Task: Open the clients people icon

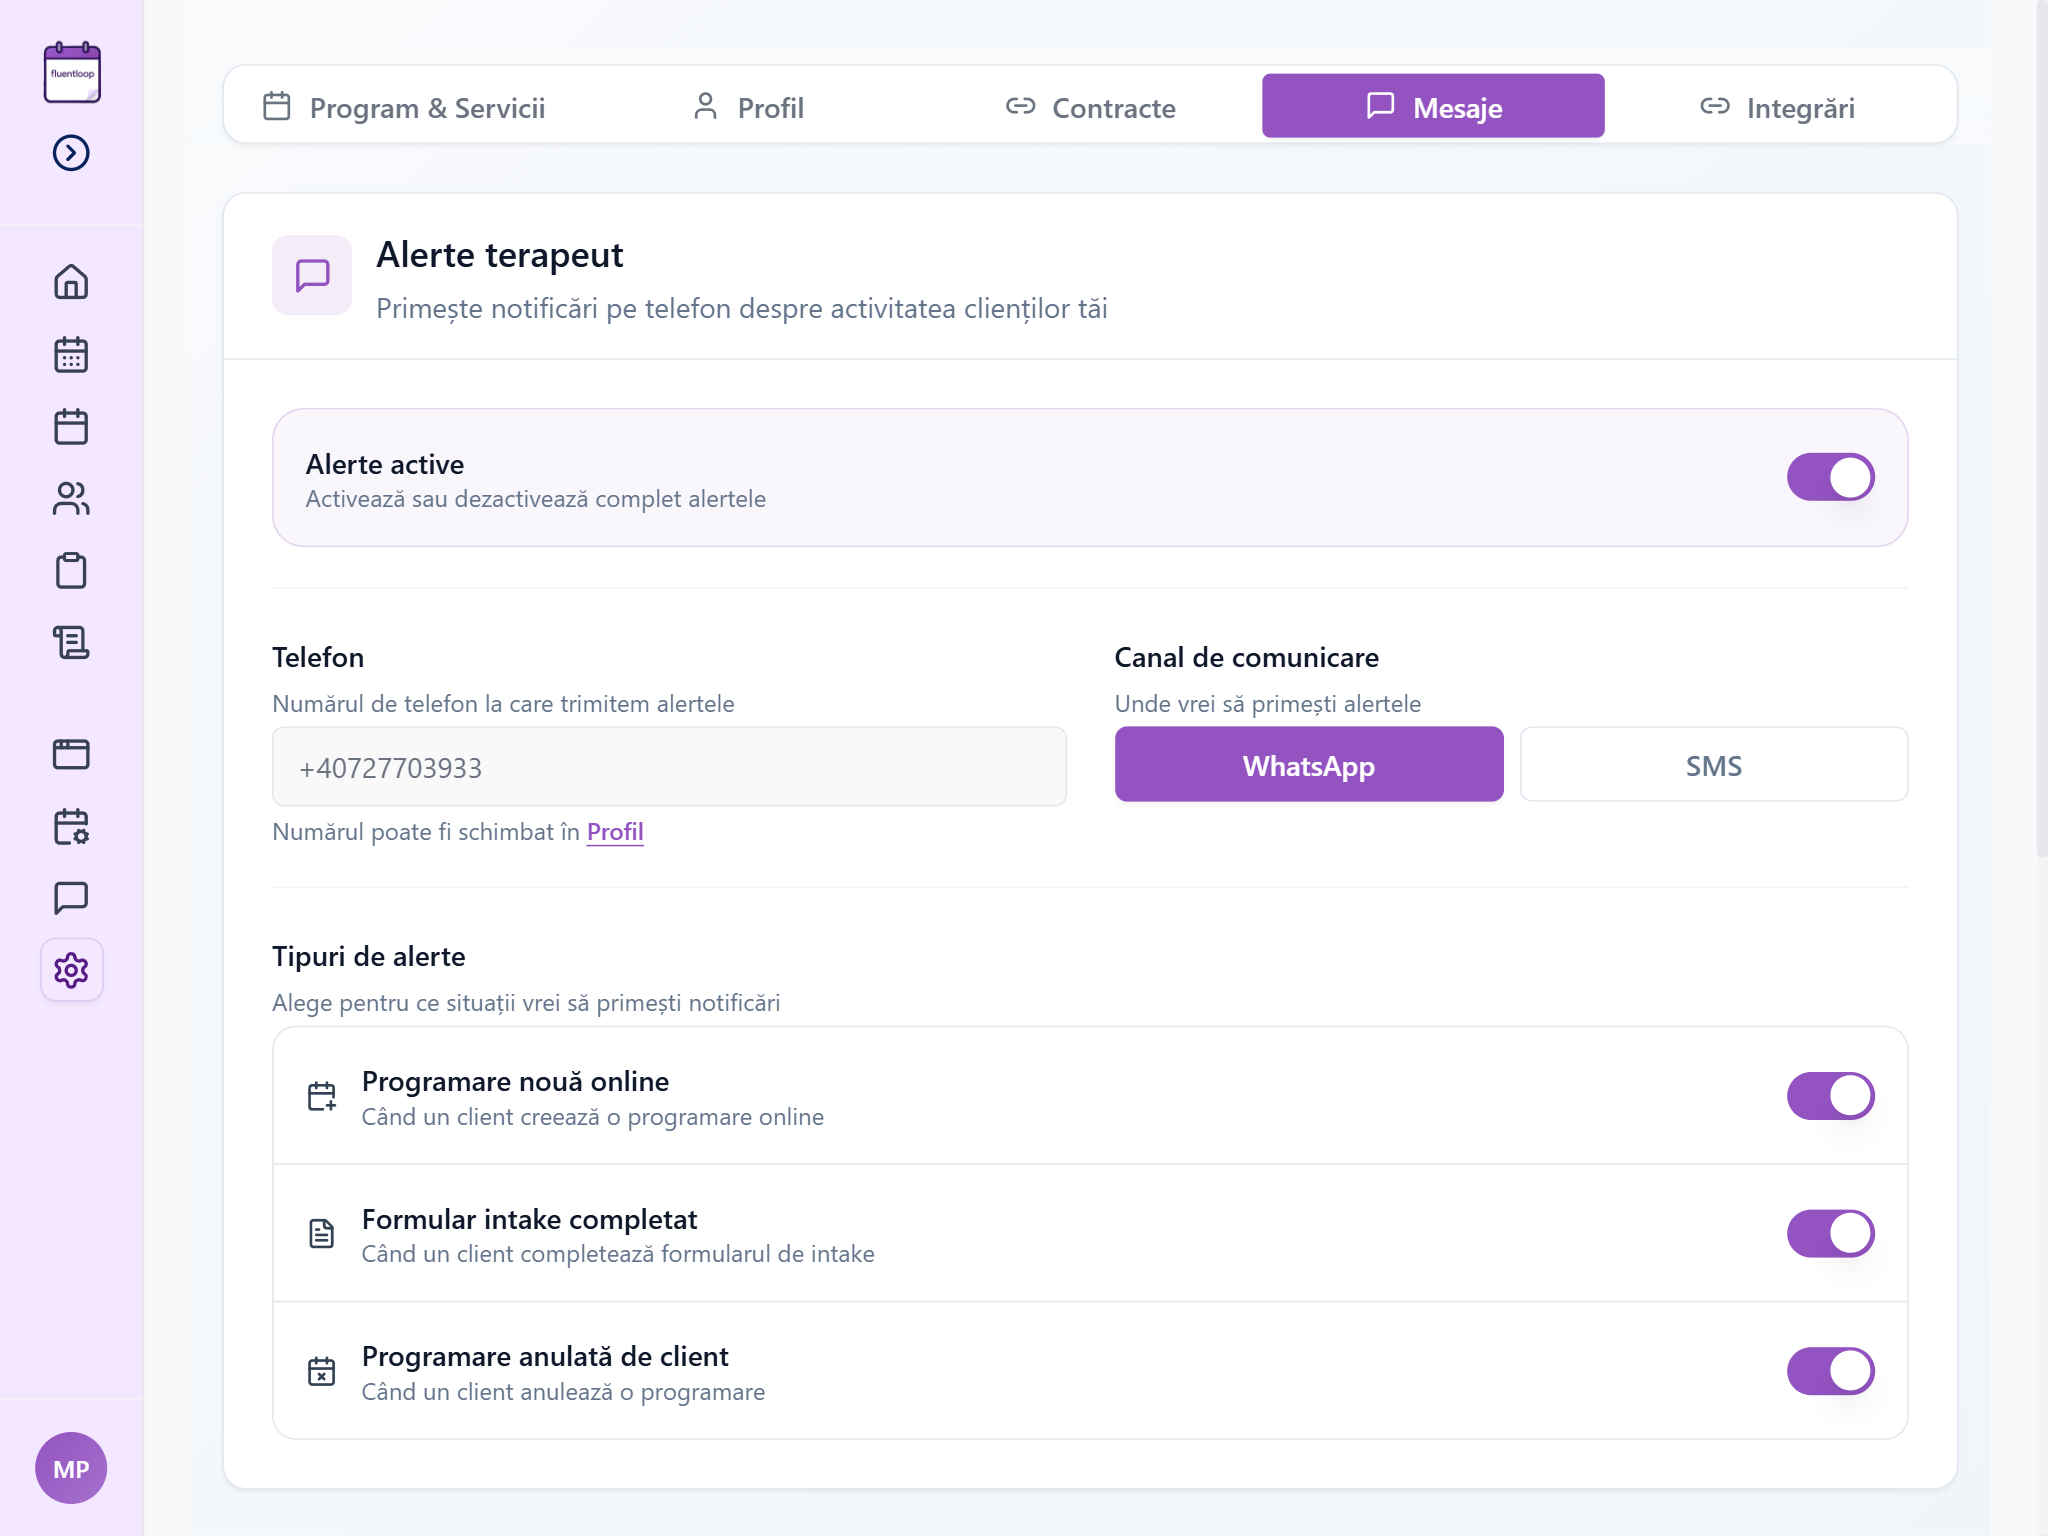Action: [x=71, y=499]
